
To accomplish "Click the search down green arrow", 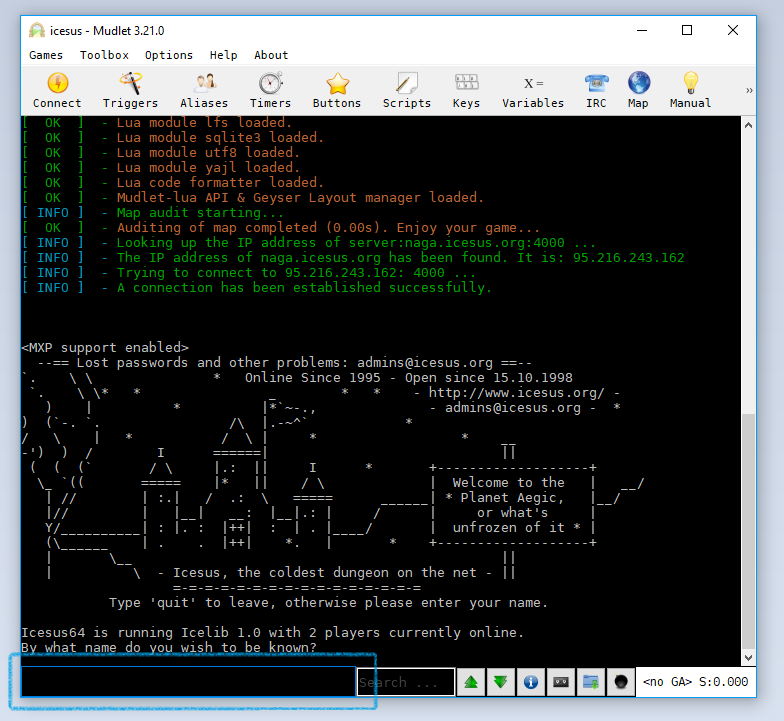I will 501,682.
